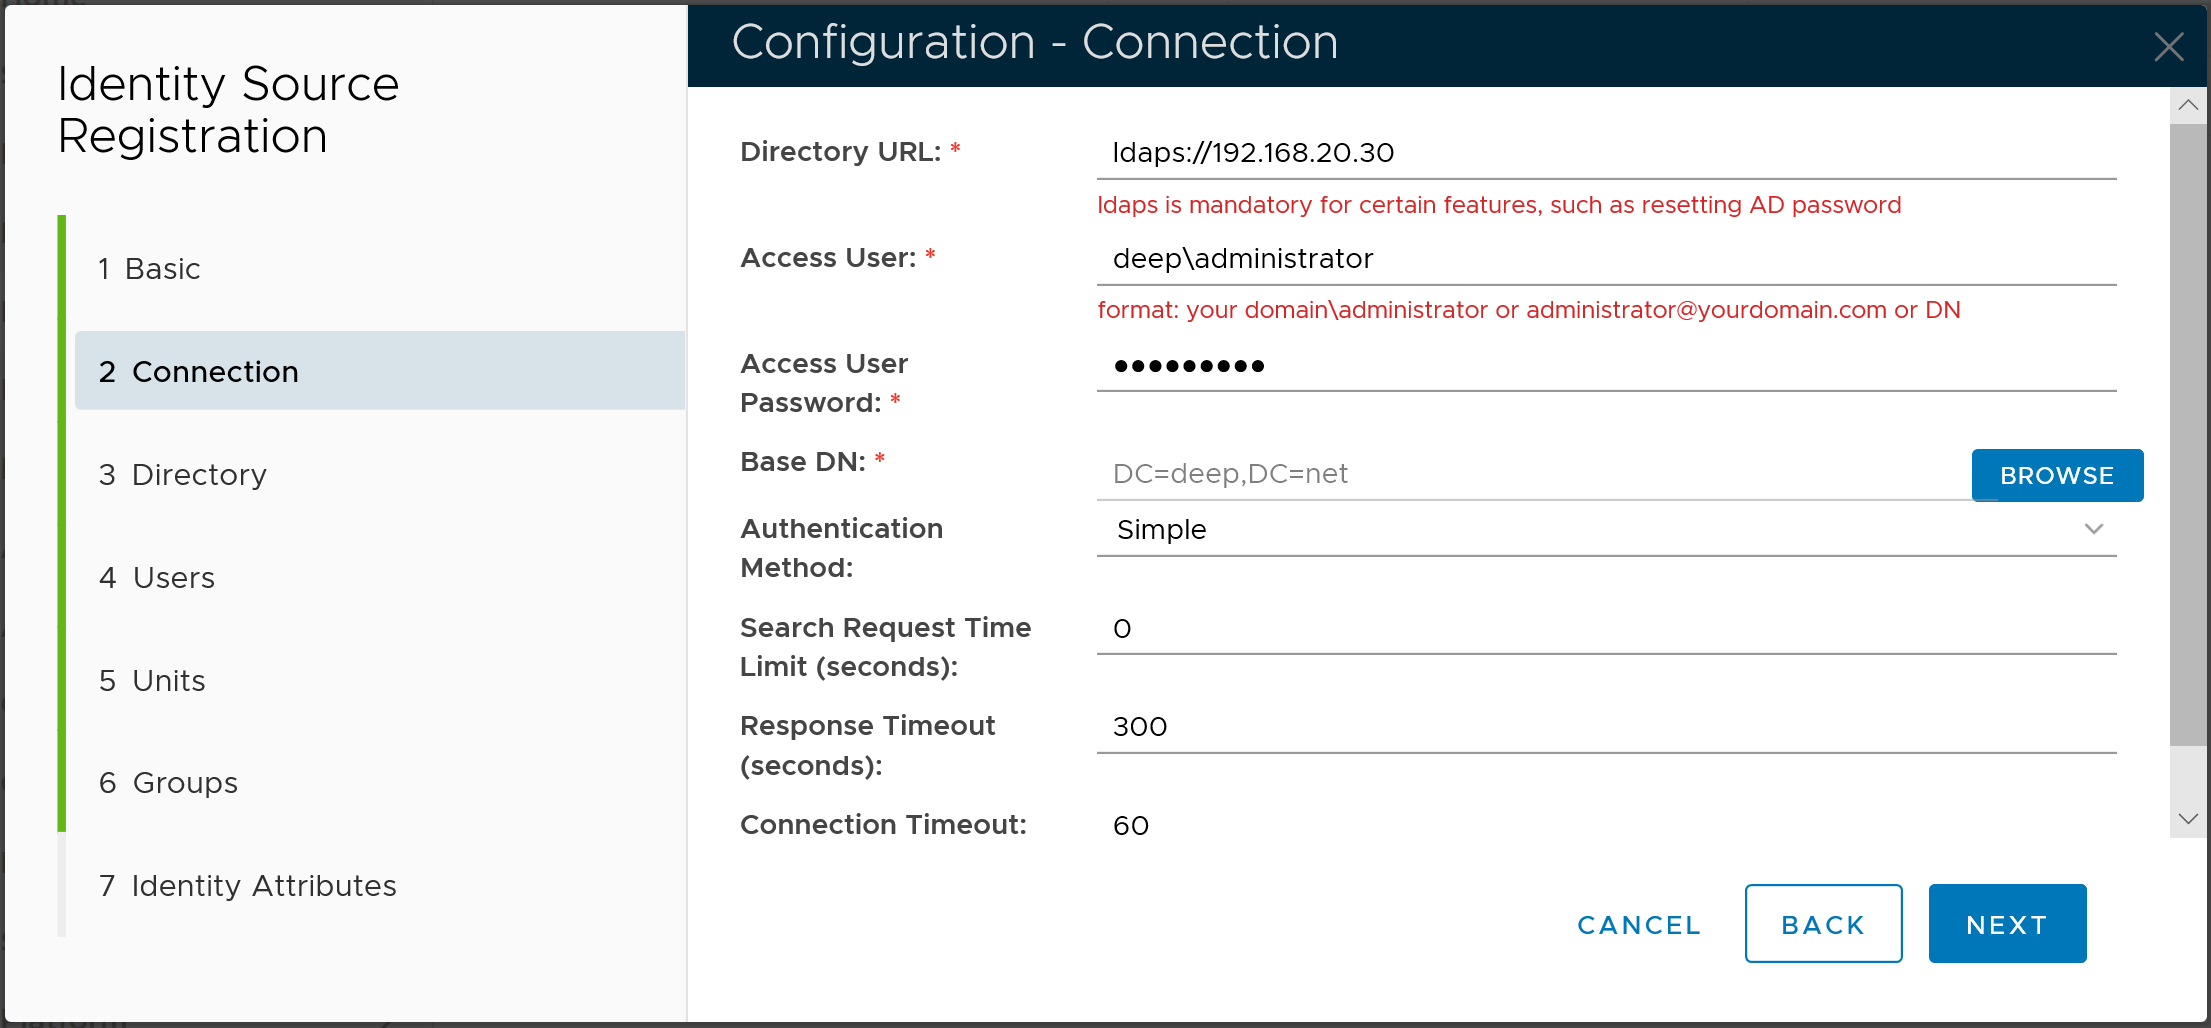Focus the Directory URL field
Viewport: 2211px width, 1028px height.
1606,153
